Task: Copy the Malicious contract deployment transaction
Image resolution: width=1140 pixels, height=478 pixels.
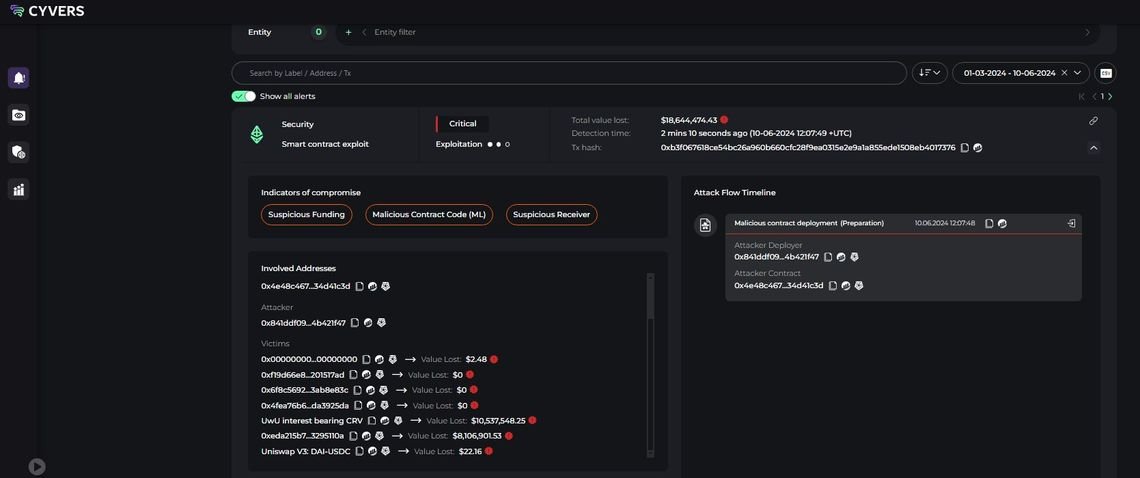Action: point(989,223)
